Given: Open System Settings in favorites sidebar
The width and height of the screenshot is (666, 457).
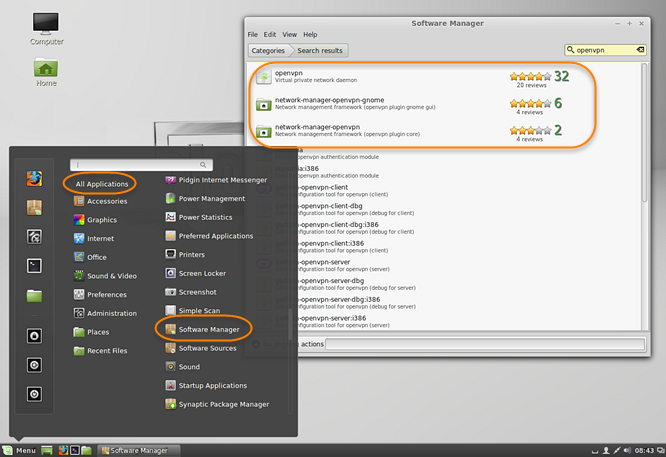Looking at the screenshot, I should click(34, 237).
